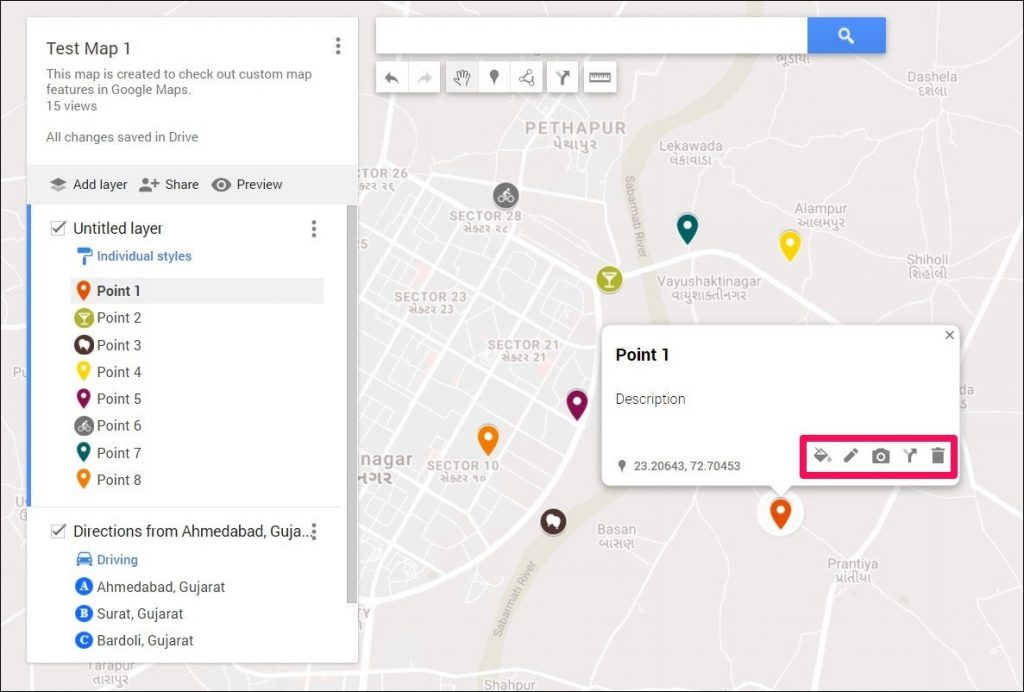
Task: Click the brown tooth marker on map
Action: (553, 522)
